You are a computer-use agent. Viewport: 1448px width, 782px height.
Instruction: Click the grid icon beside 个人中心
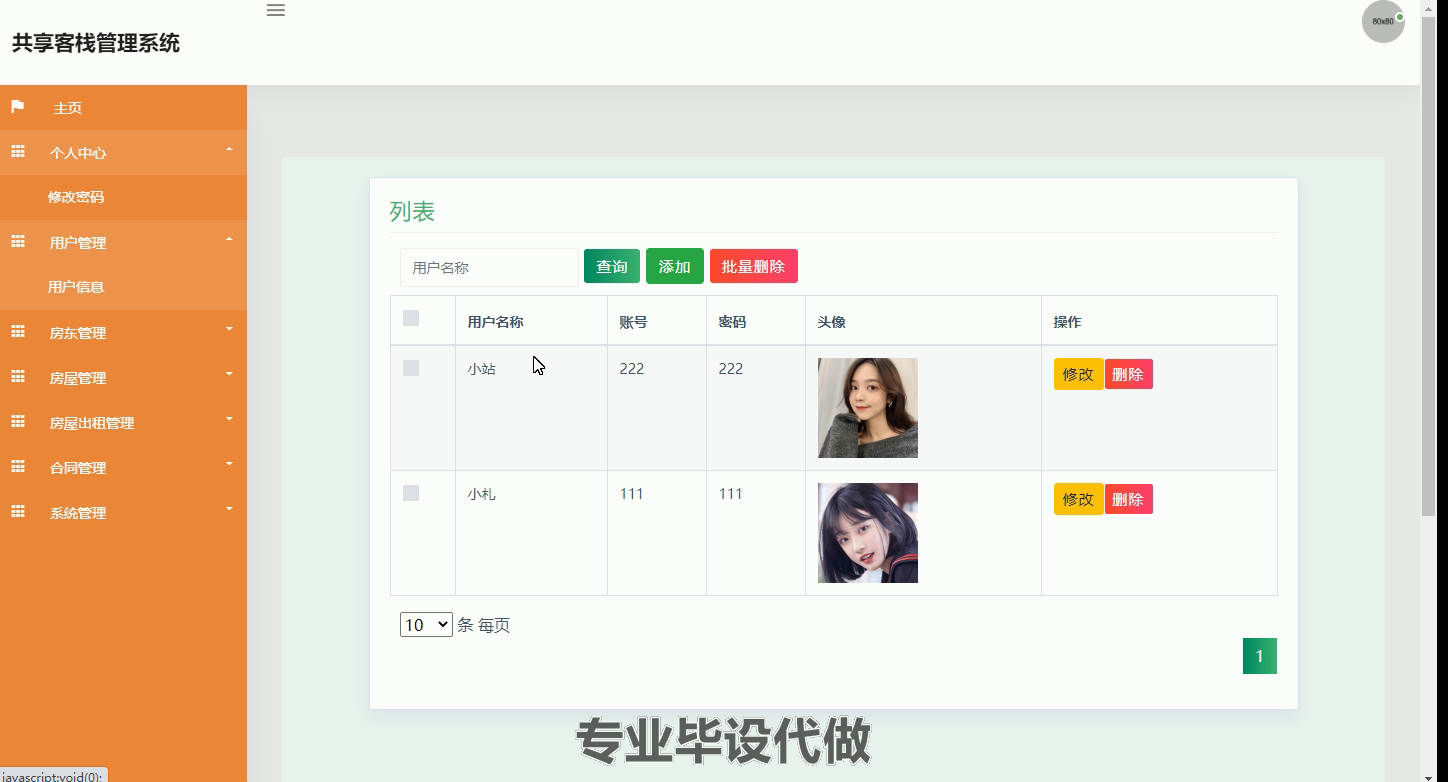(x=18, y=152)
